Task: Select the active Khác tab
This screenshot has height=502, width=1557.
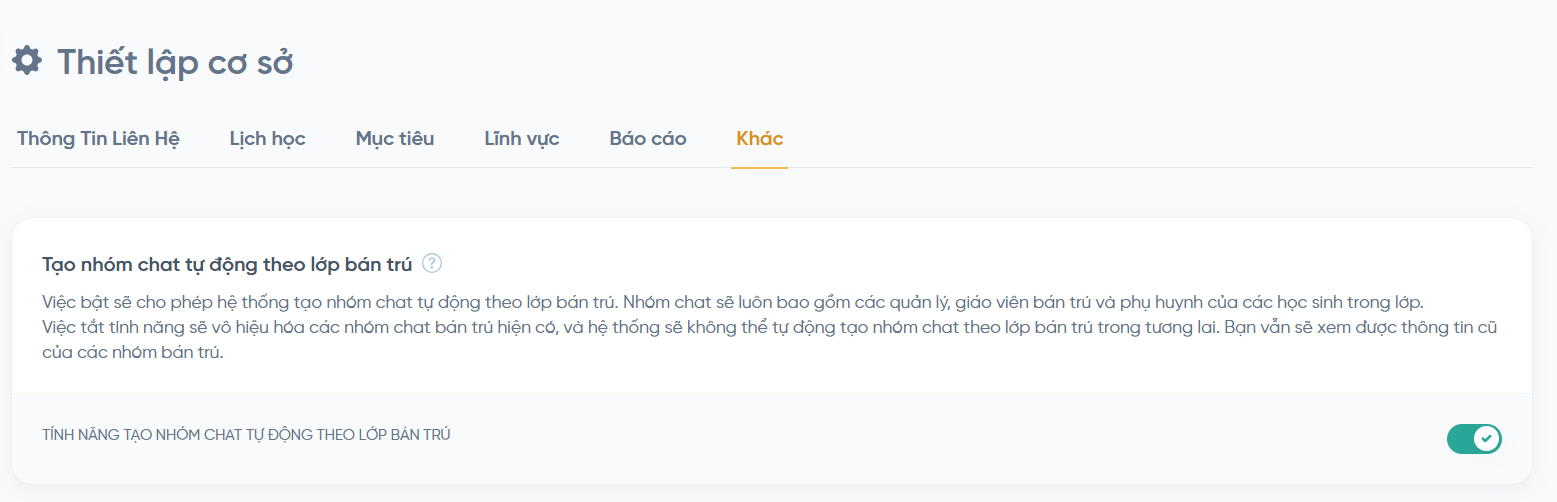Action: point(760,139)
